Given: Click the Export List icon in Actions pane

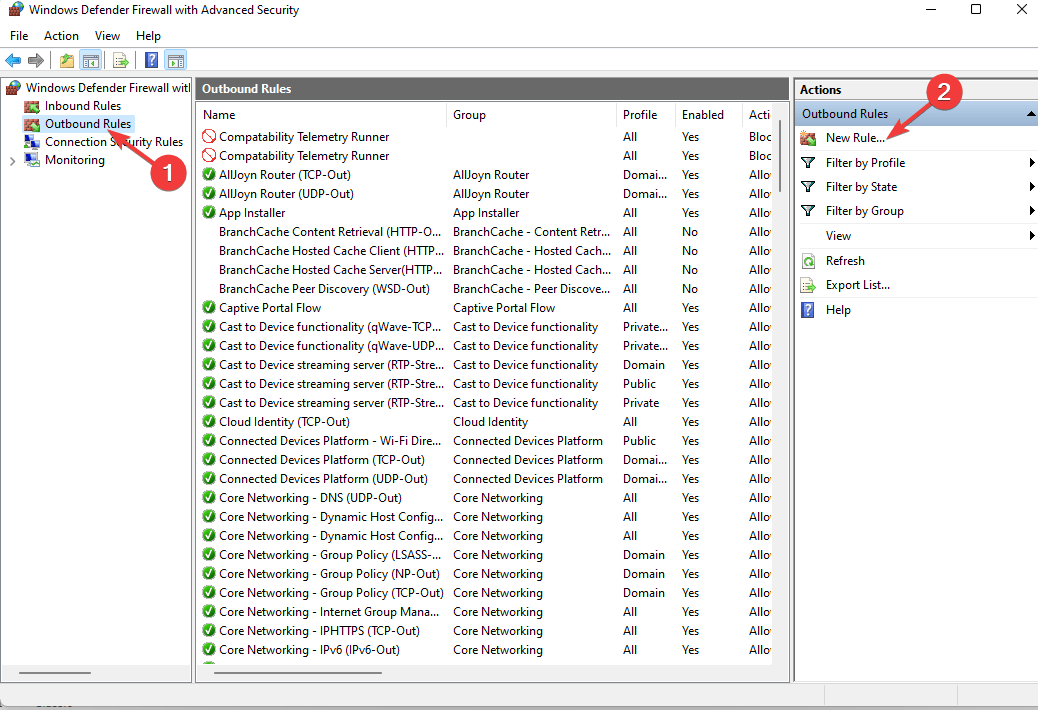Looking at the screenshot, I should coord(808,285).
